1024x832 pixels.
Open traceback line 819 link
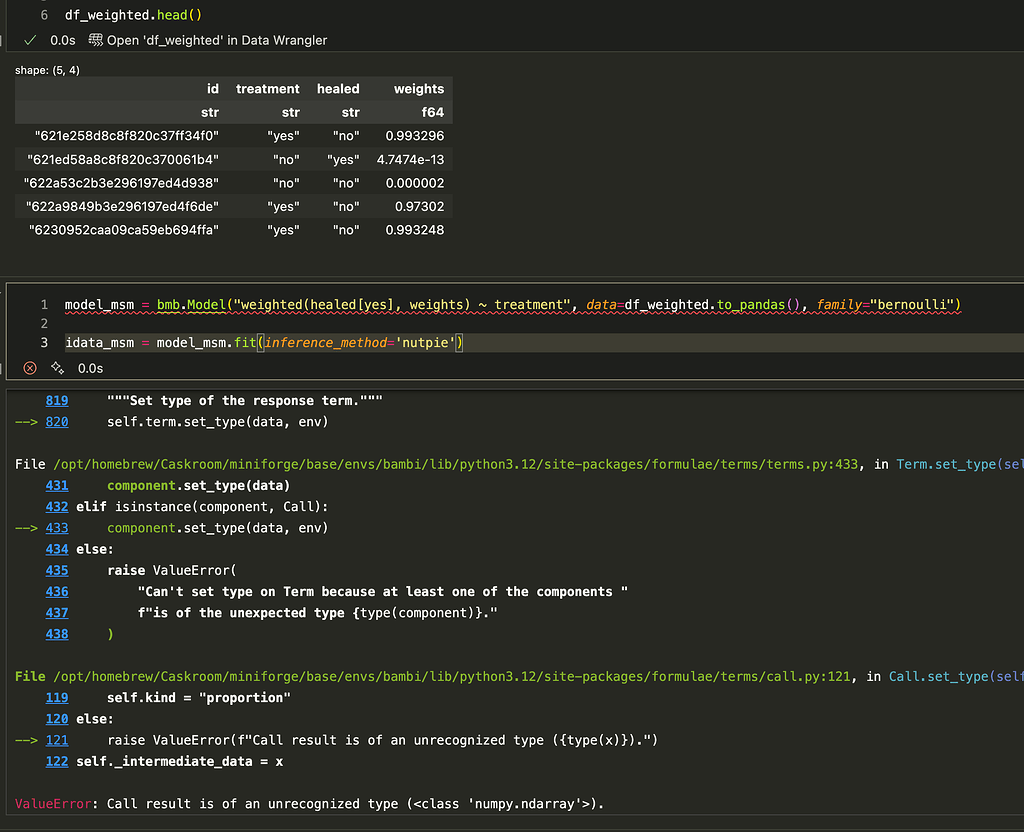[57, 401]
